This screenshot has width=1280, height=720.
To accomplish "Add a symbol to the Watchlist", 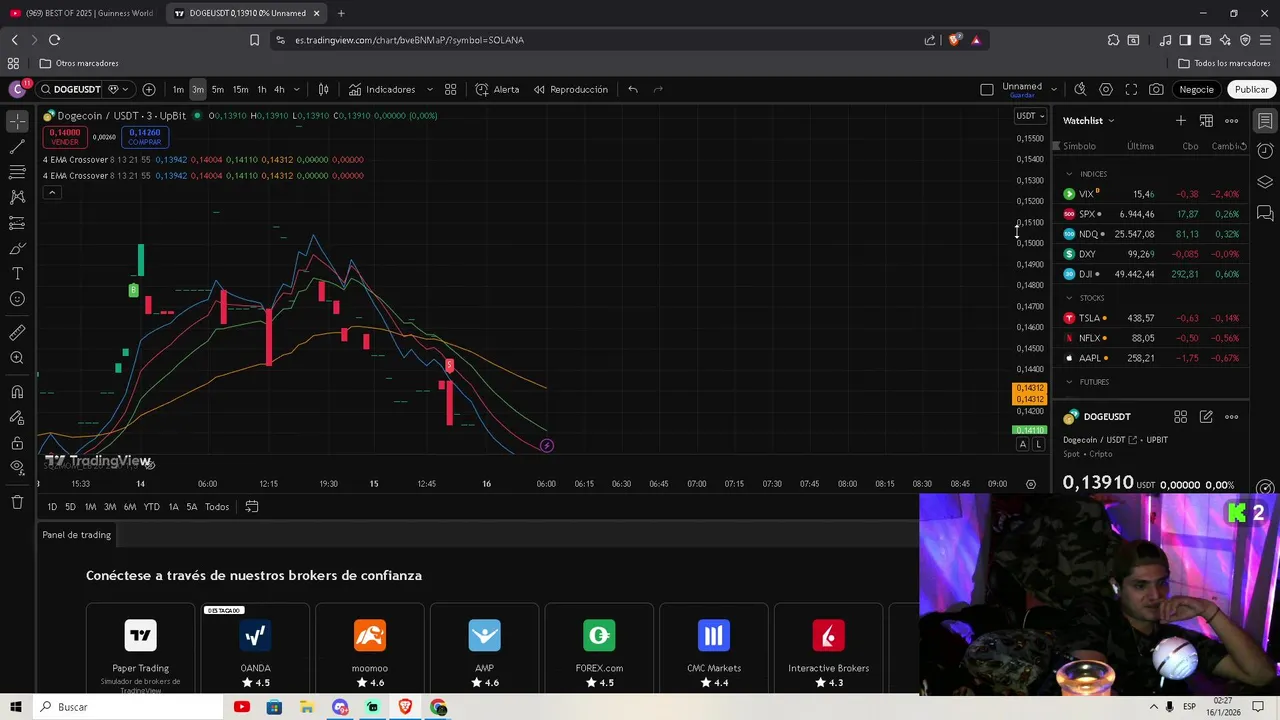I will (1180, 121).
